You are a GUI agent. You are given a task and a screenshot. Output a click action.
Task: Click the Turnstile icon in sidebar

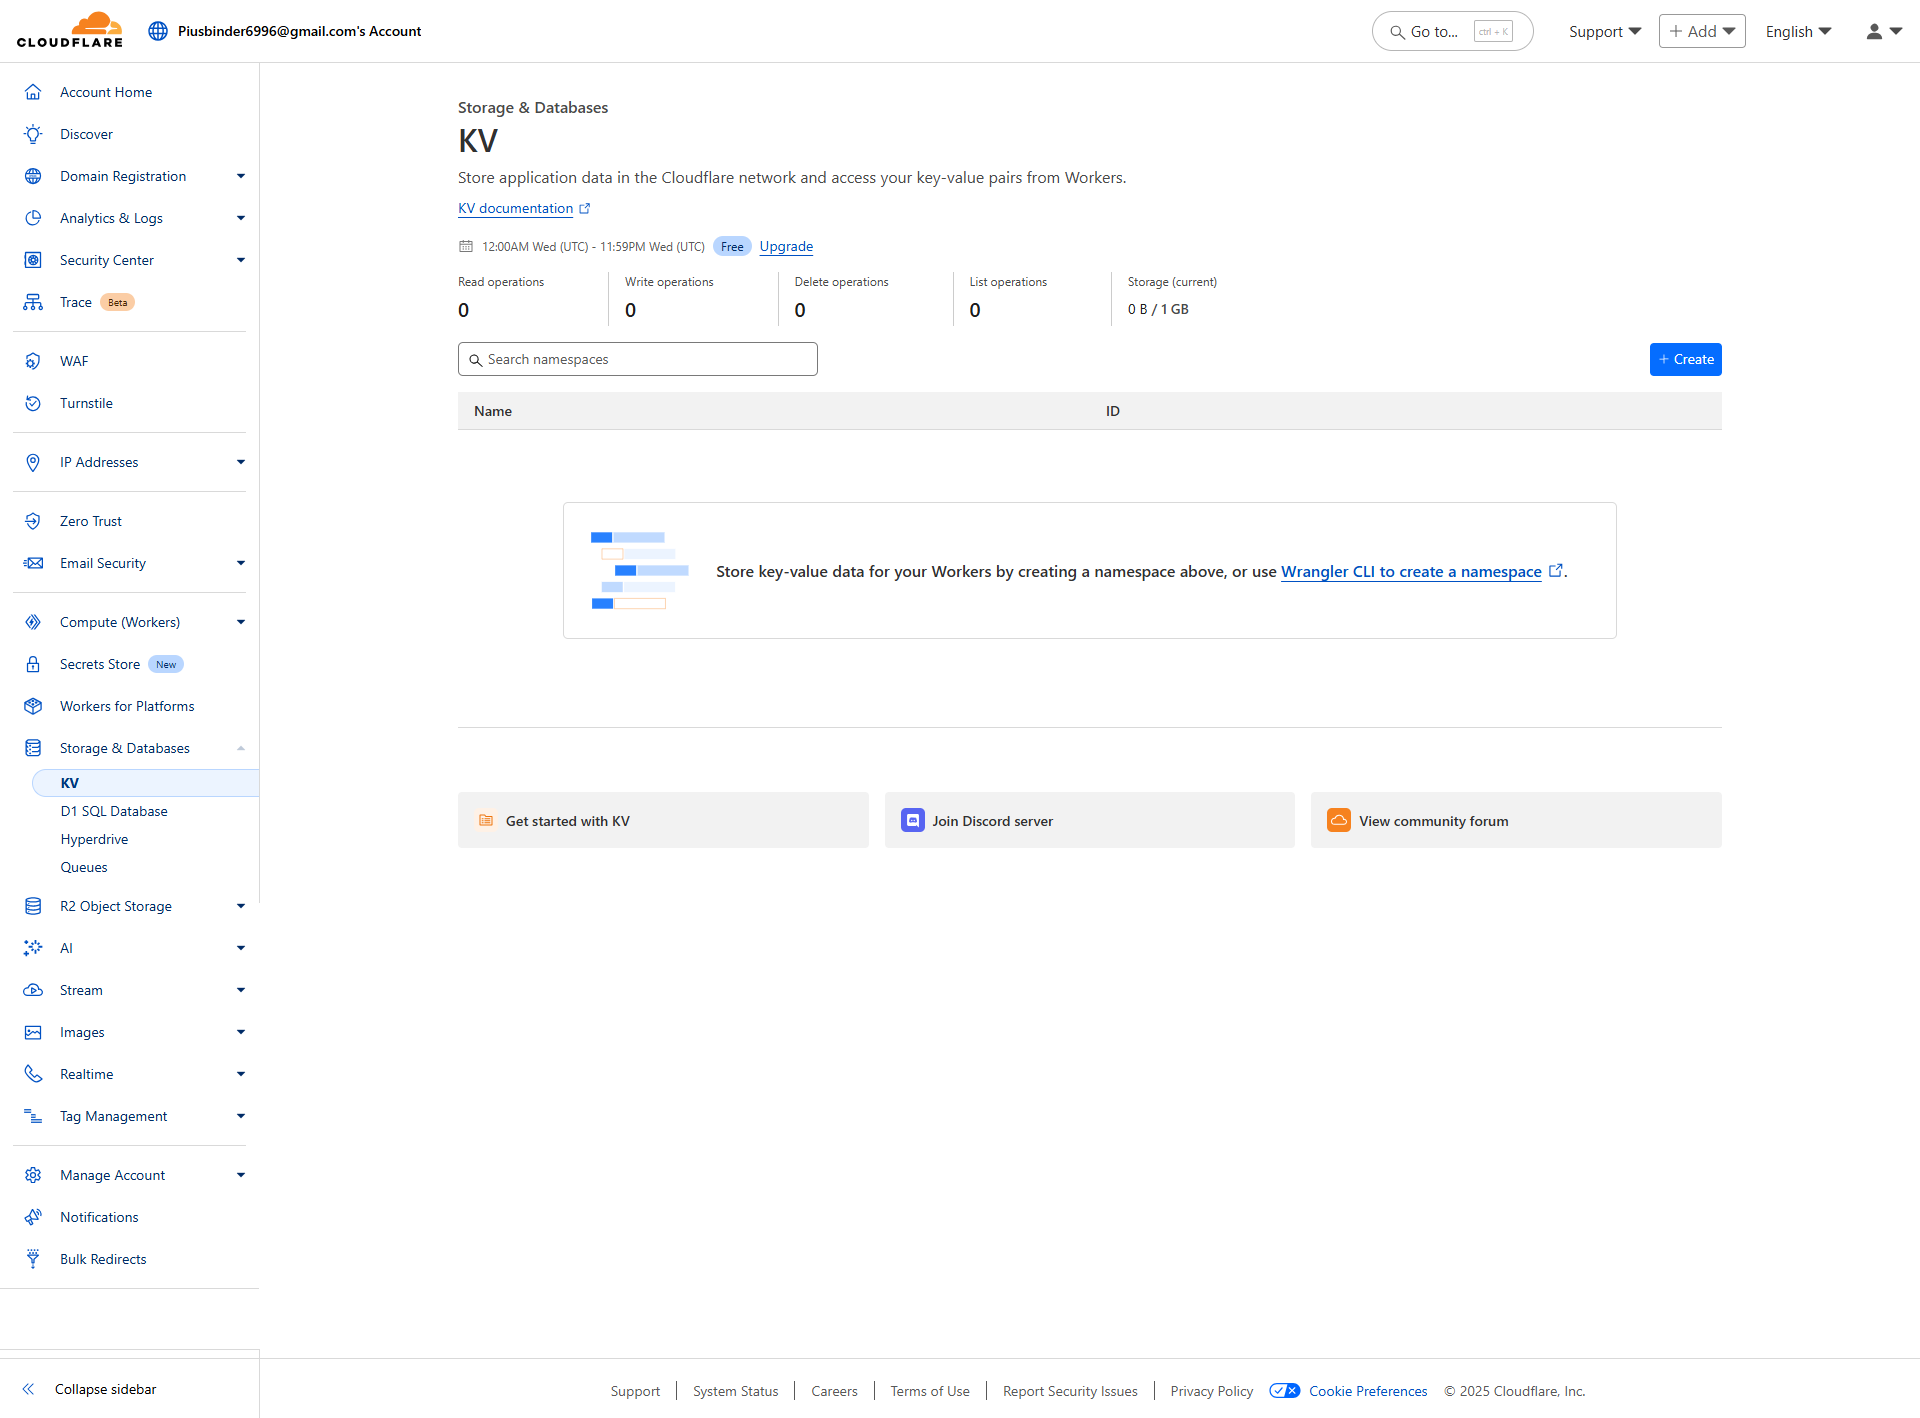click(33, 403)
